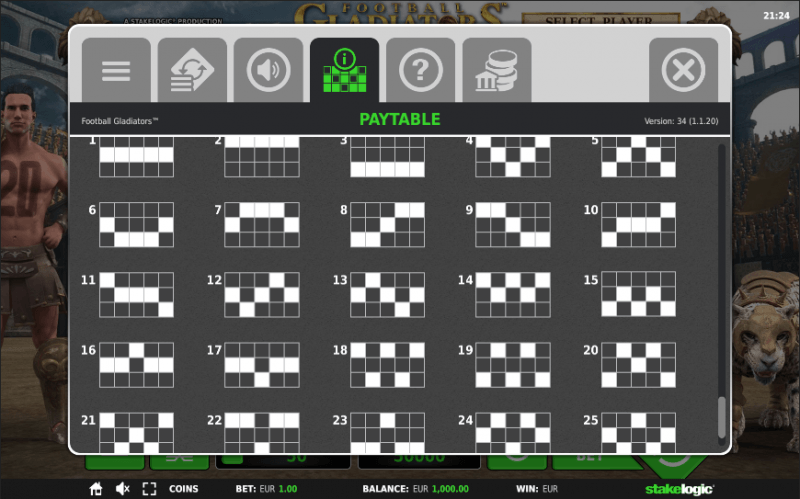This screenshot has width=800, height=499.
Task: Open the help question mark tab
Action: pos(420,70)
